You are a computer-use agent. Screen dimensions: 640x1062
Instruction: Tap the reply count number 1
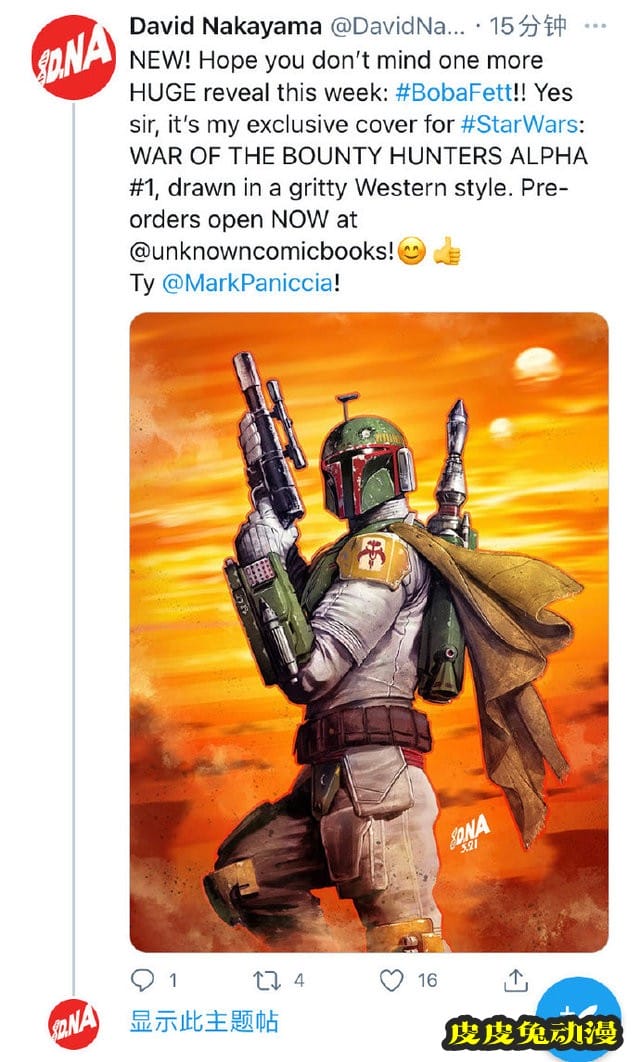(x=171, y=980)
